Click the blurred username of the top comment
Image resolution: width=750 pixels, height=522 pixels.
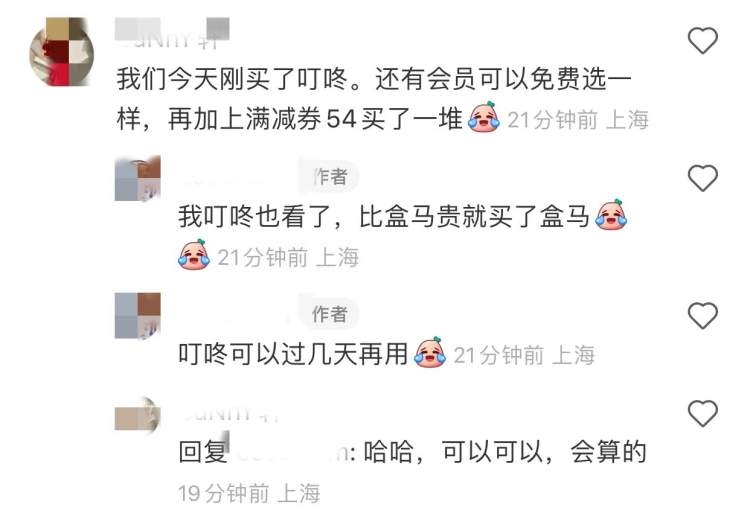(172, 33)
